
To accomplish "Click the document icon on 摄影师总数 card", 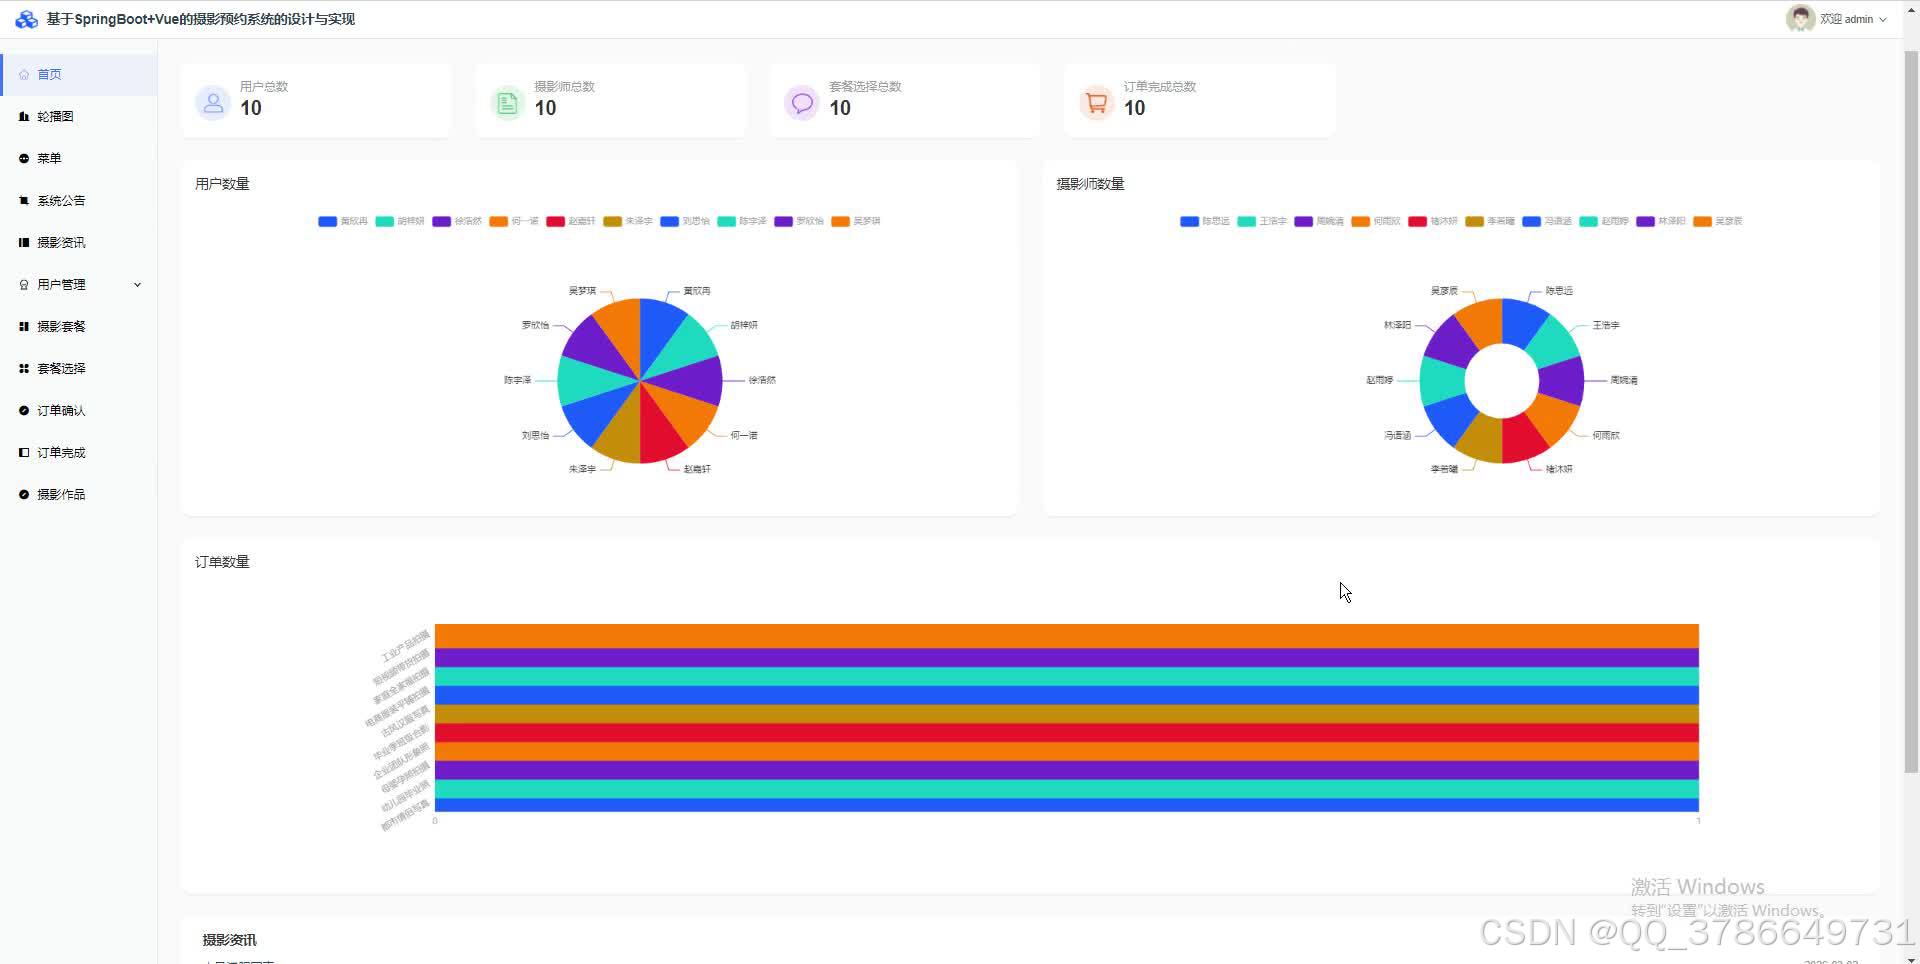I will 507,102.
